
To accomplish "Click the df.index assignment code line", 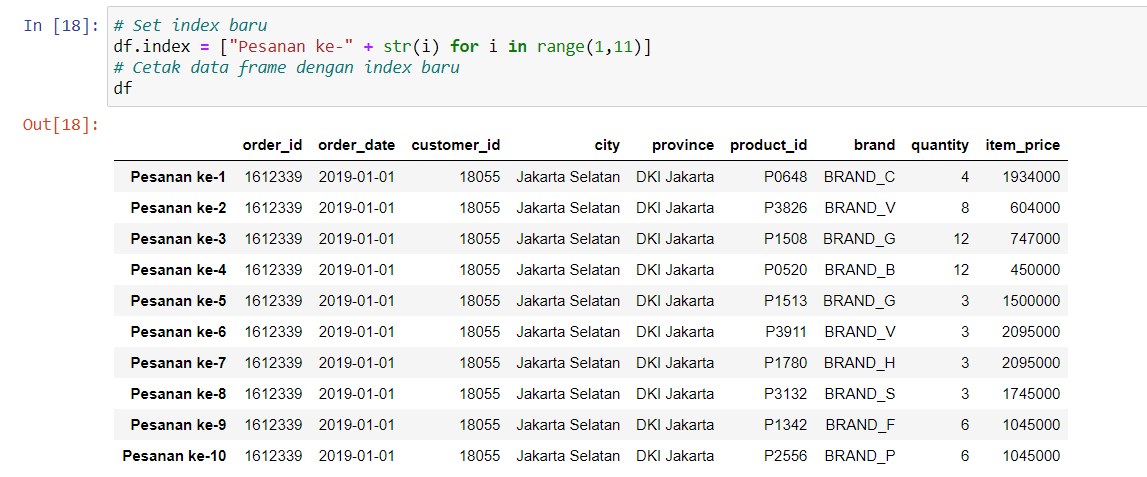I will [383, 47].
